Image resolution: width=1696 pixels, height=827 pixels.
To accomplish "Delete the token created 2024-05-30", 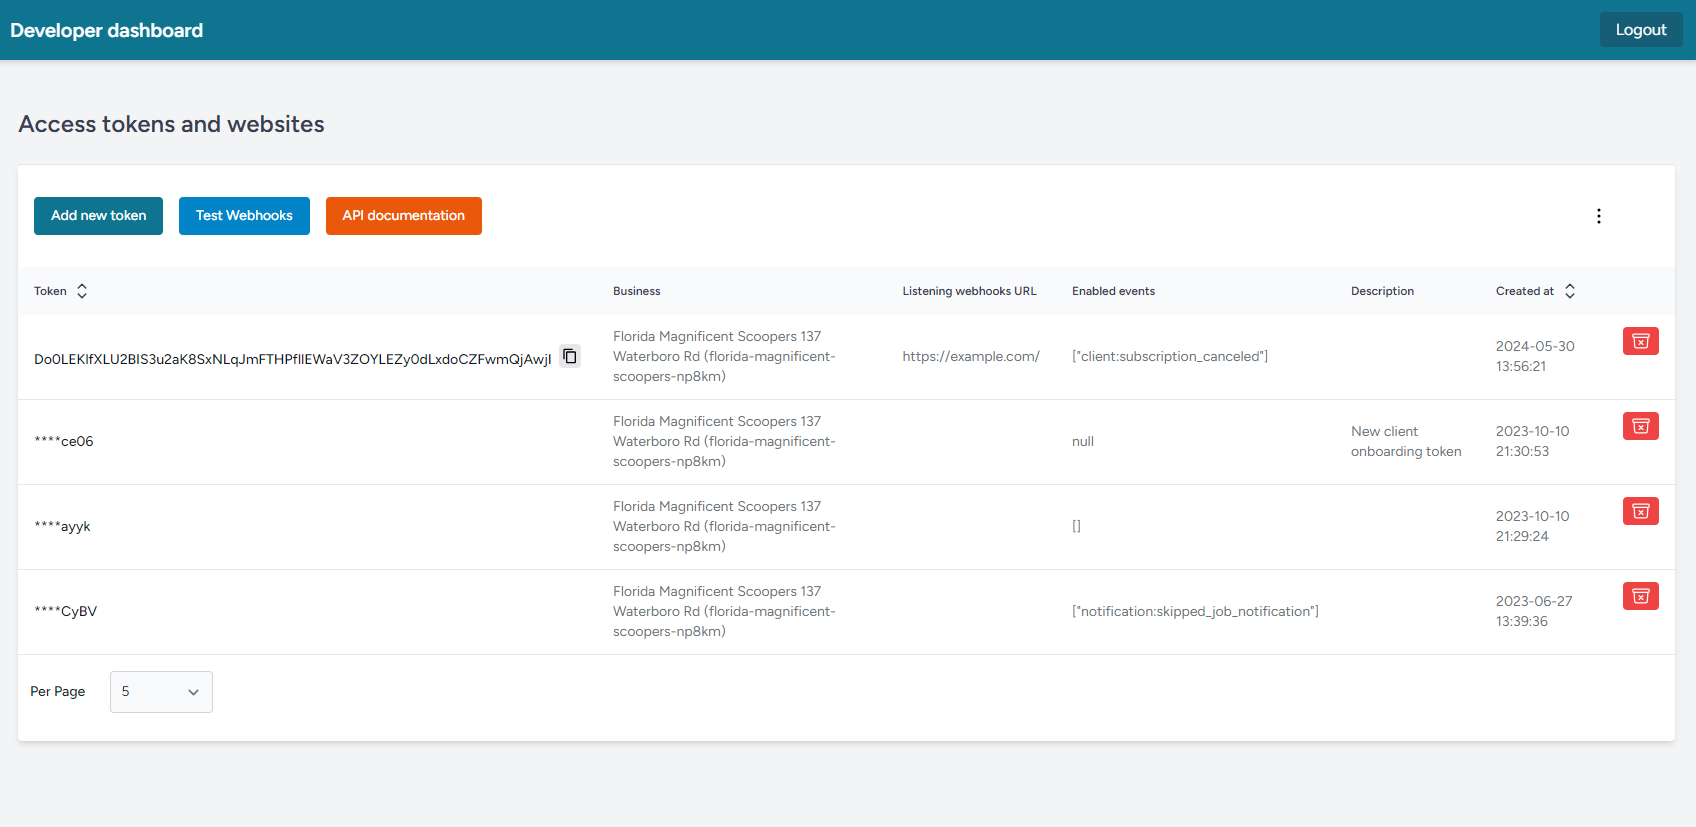I will coord(1640,341).
